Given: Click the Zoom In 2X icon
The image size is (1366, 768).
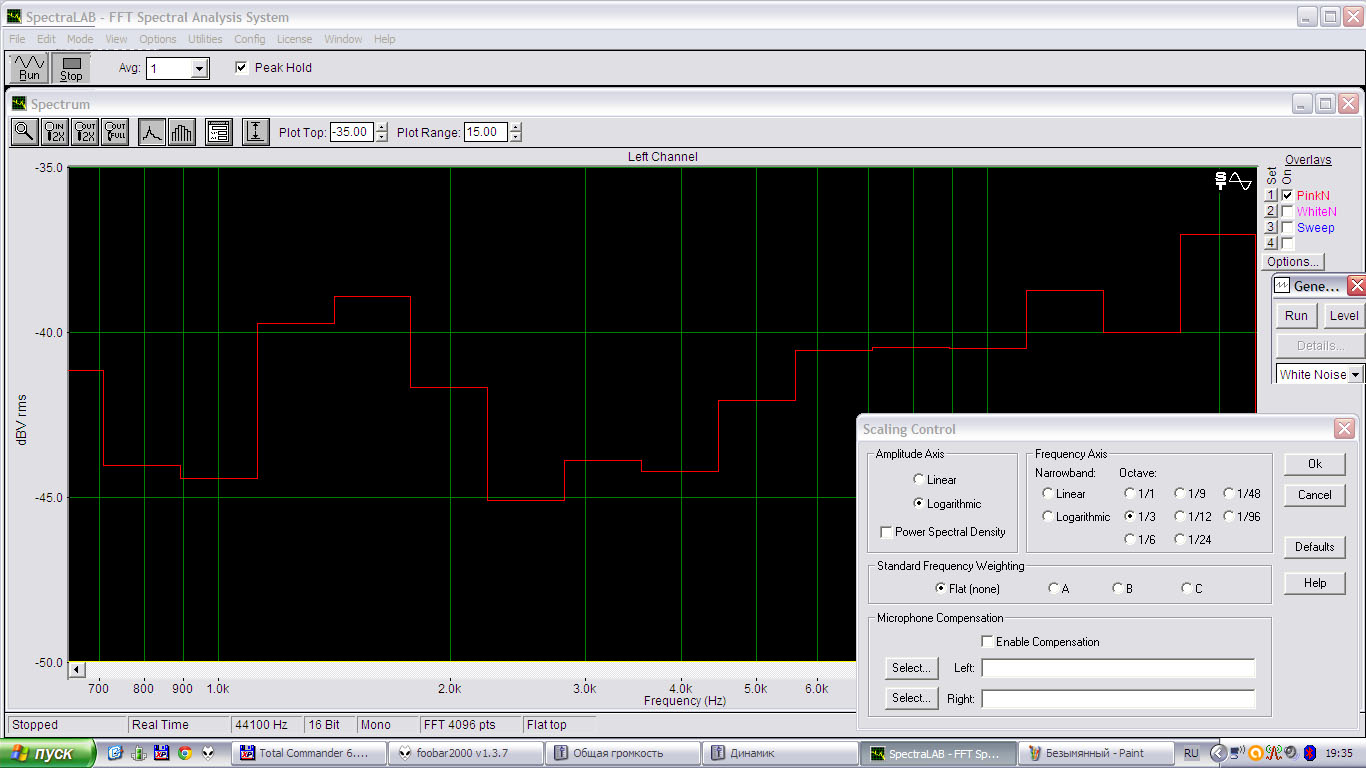Looking at the screenshot, I should pos(55,132).
